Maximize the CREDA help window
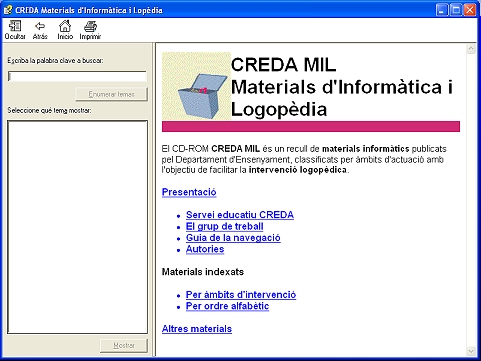481x361 pixels. [456, 10]
